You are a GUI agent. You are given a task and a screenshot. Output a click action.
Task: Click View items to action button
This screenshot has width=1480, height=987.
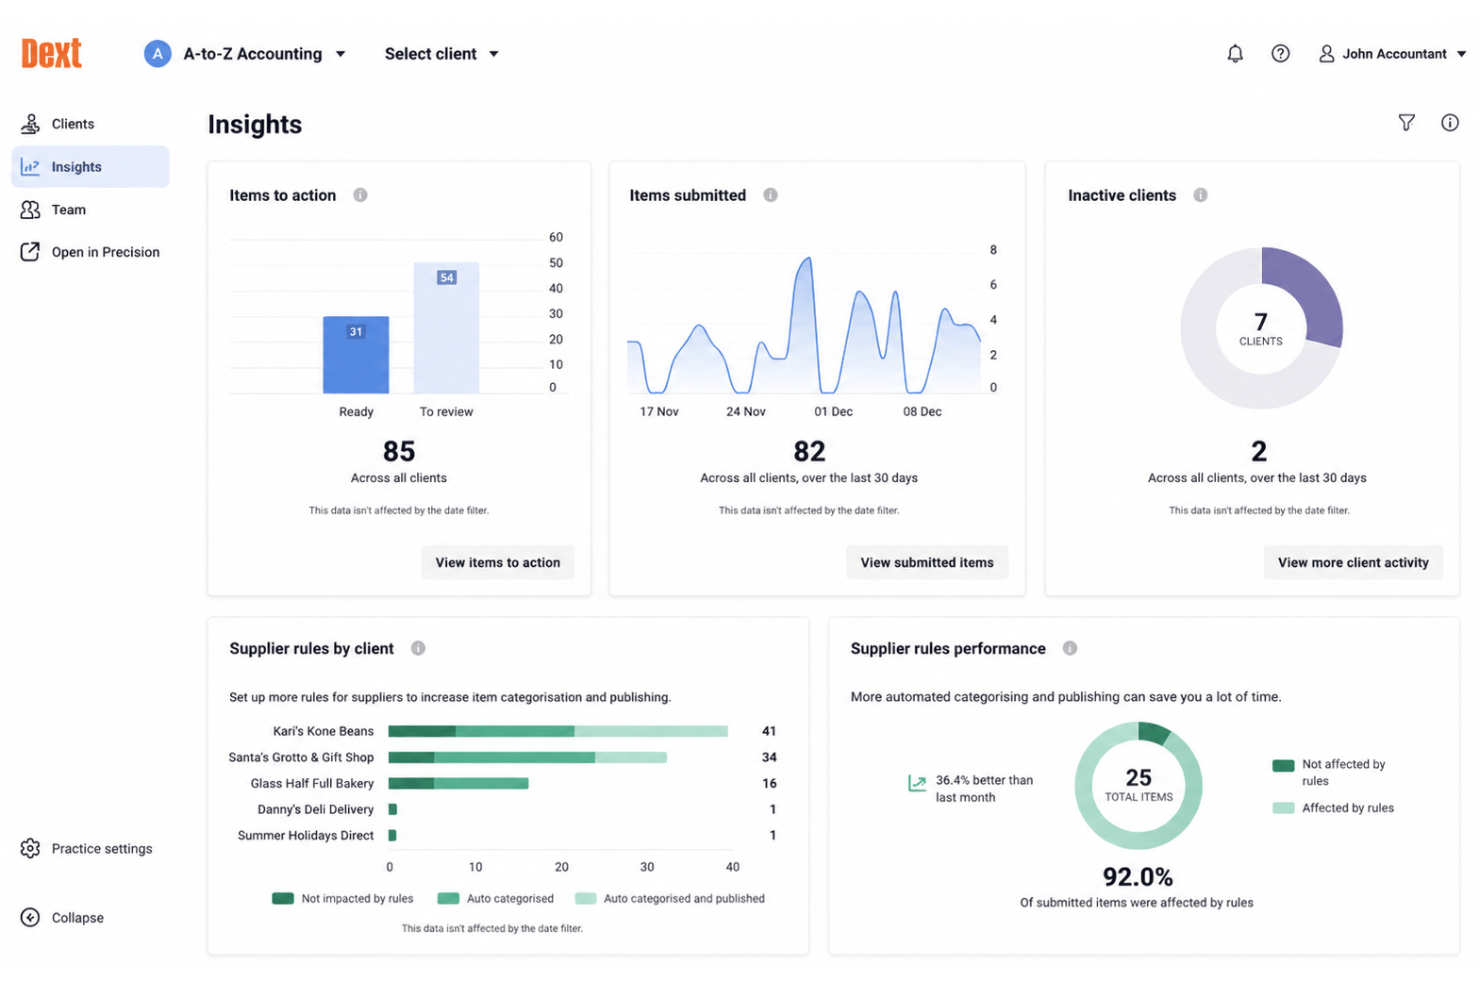[498, 563]
